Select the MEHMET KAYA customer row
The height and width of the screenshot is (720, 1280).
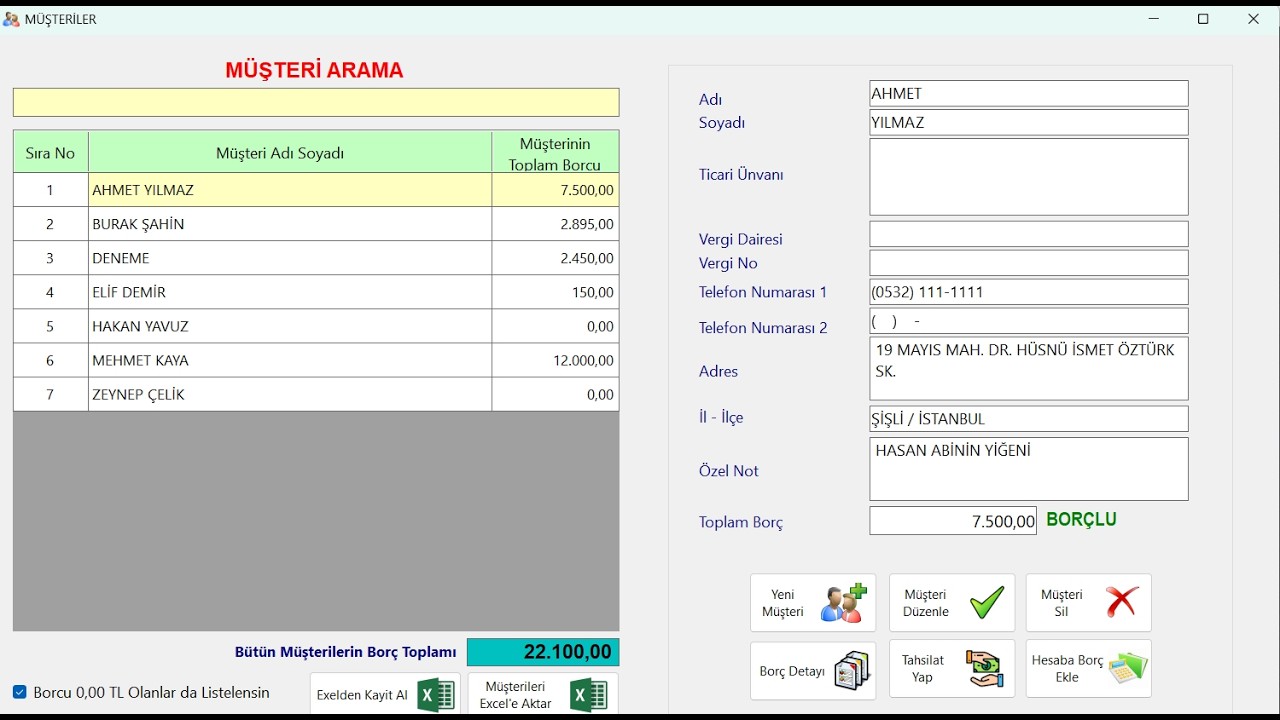coord(316,360)
